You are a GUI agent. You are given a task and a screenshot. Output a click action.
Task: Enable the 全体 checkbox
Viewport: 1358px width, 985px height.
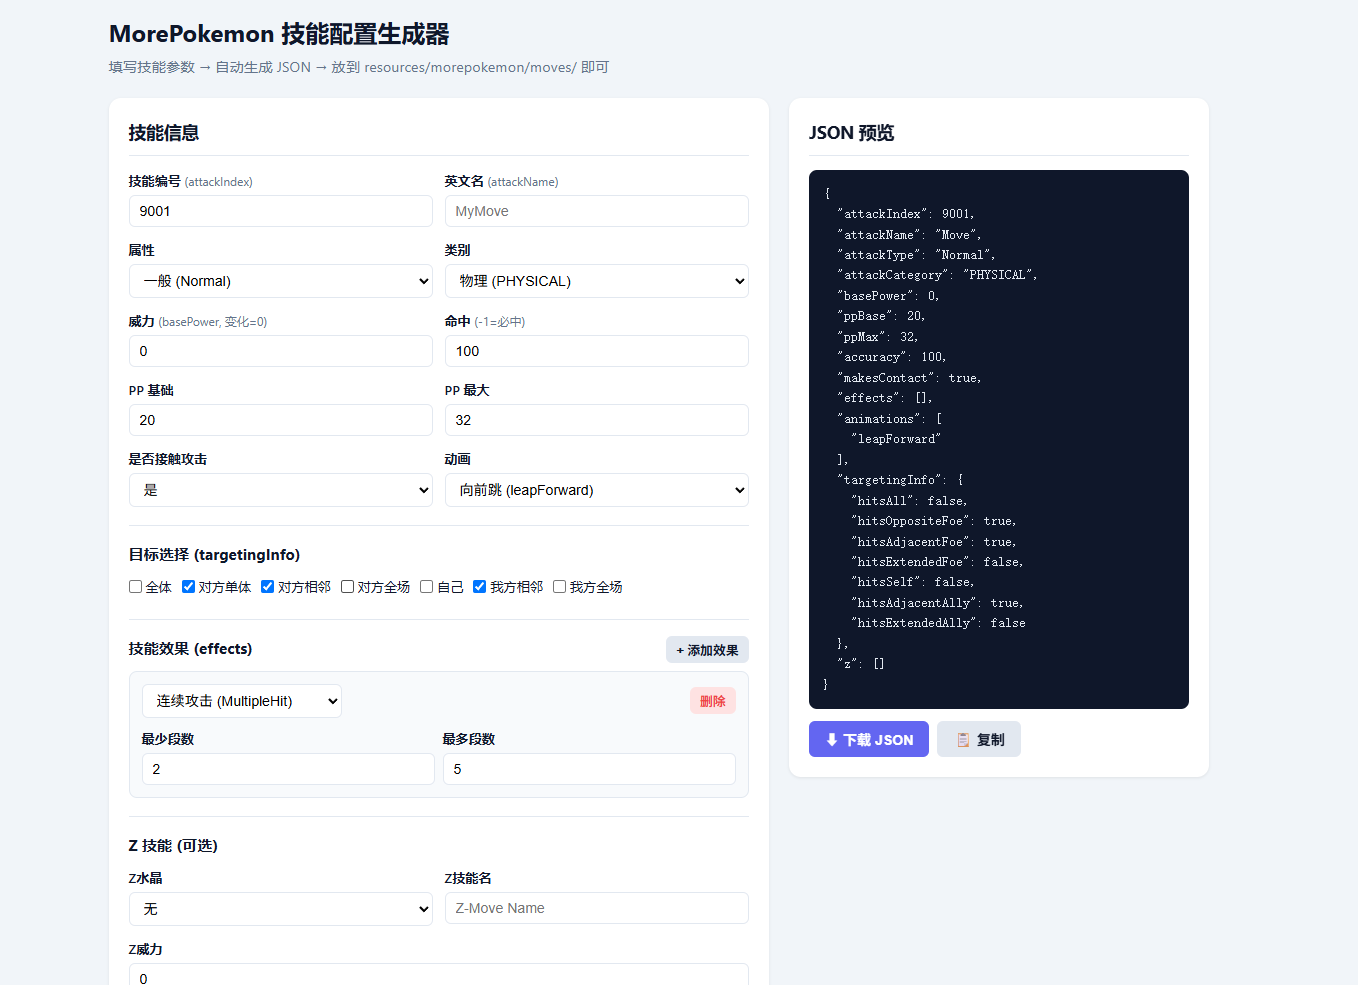tap(135, 587)
